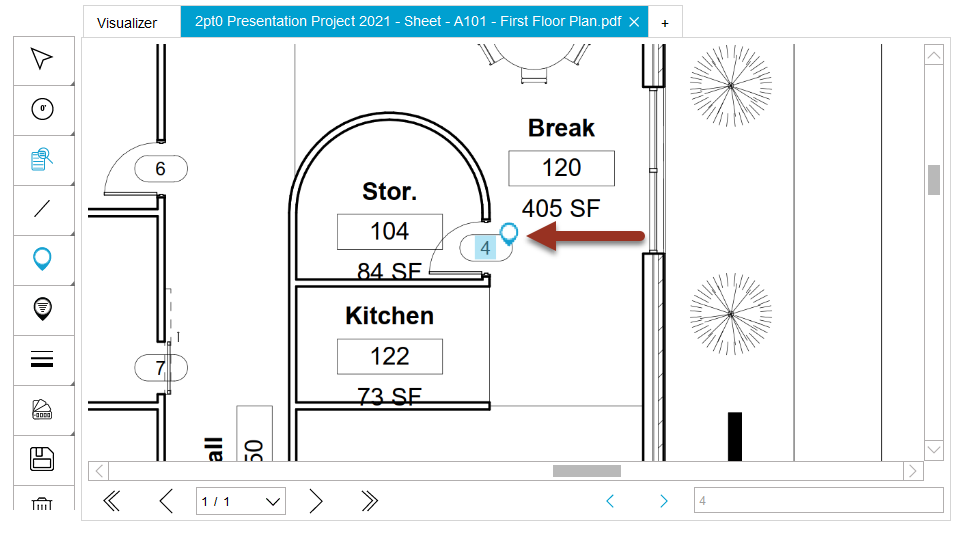Click the blue pin marker near door 4
This screenshot has height=536, width=953.
(x=509, y=233)
